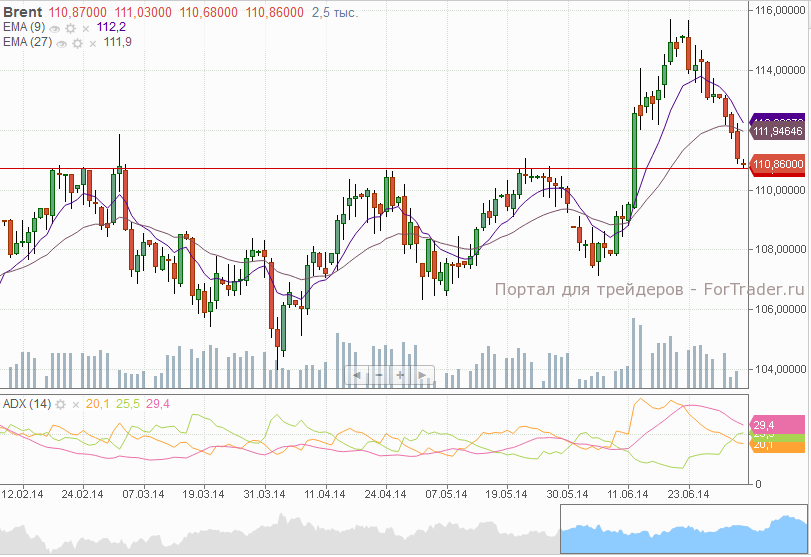This screenshot has width=811, height=557.
Task: Click the orange ADX axis tag 20,1
Action: click(777, 445)
